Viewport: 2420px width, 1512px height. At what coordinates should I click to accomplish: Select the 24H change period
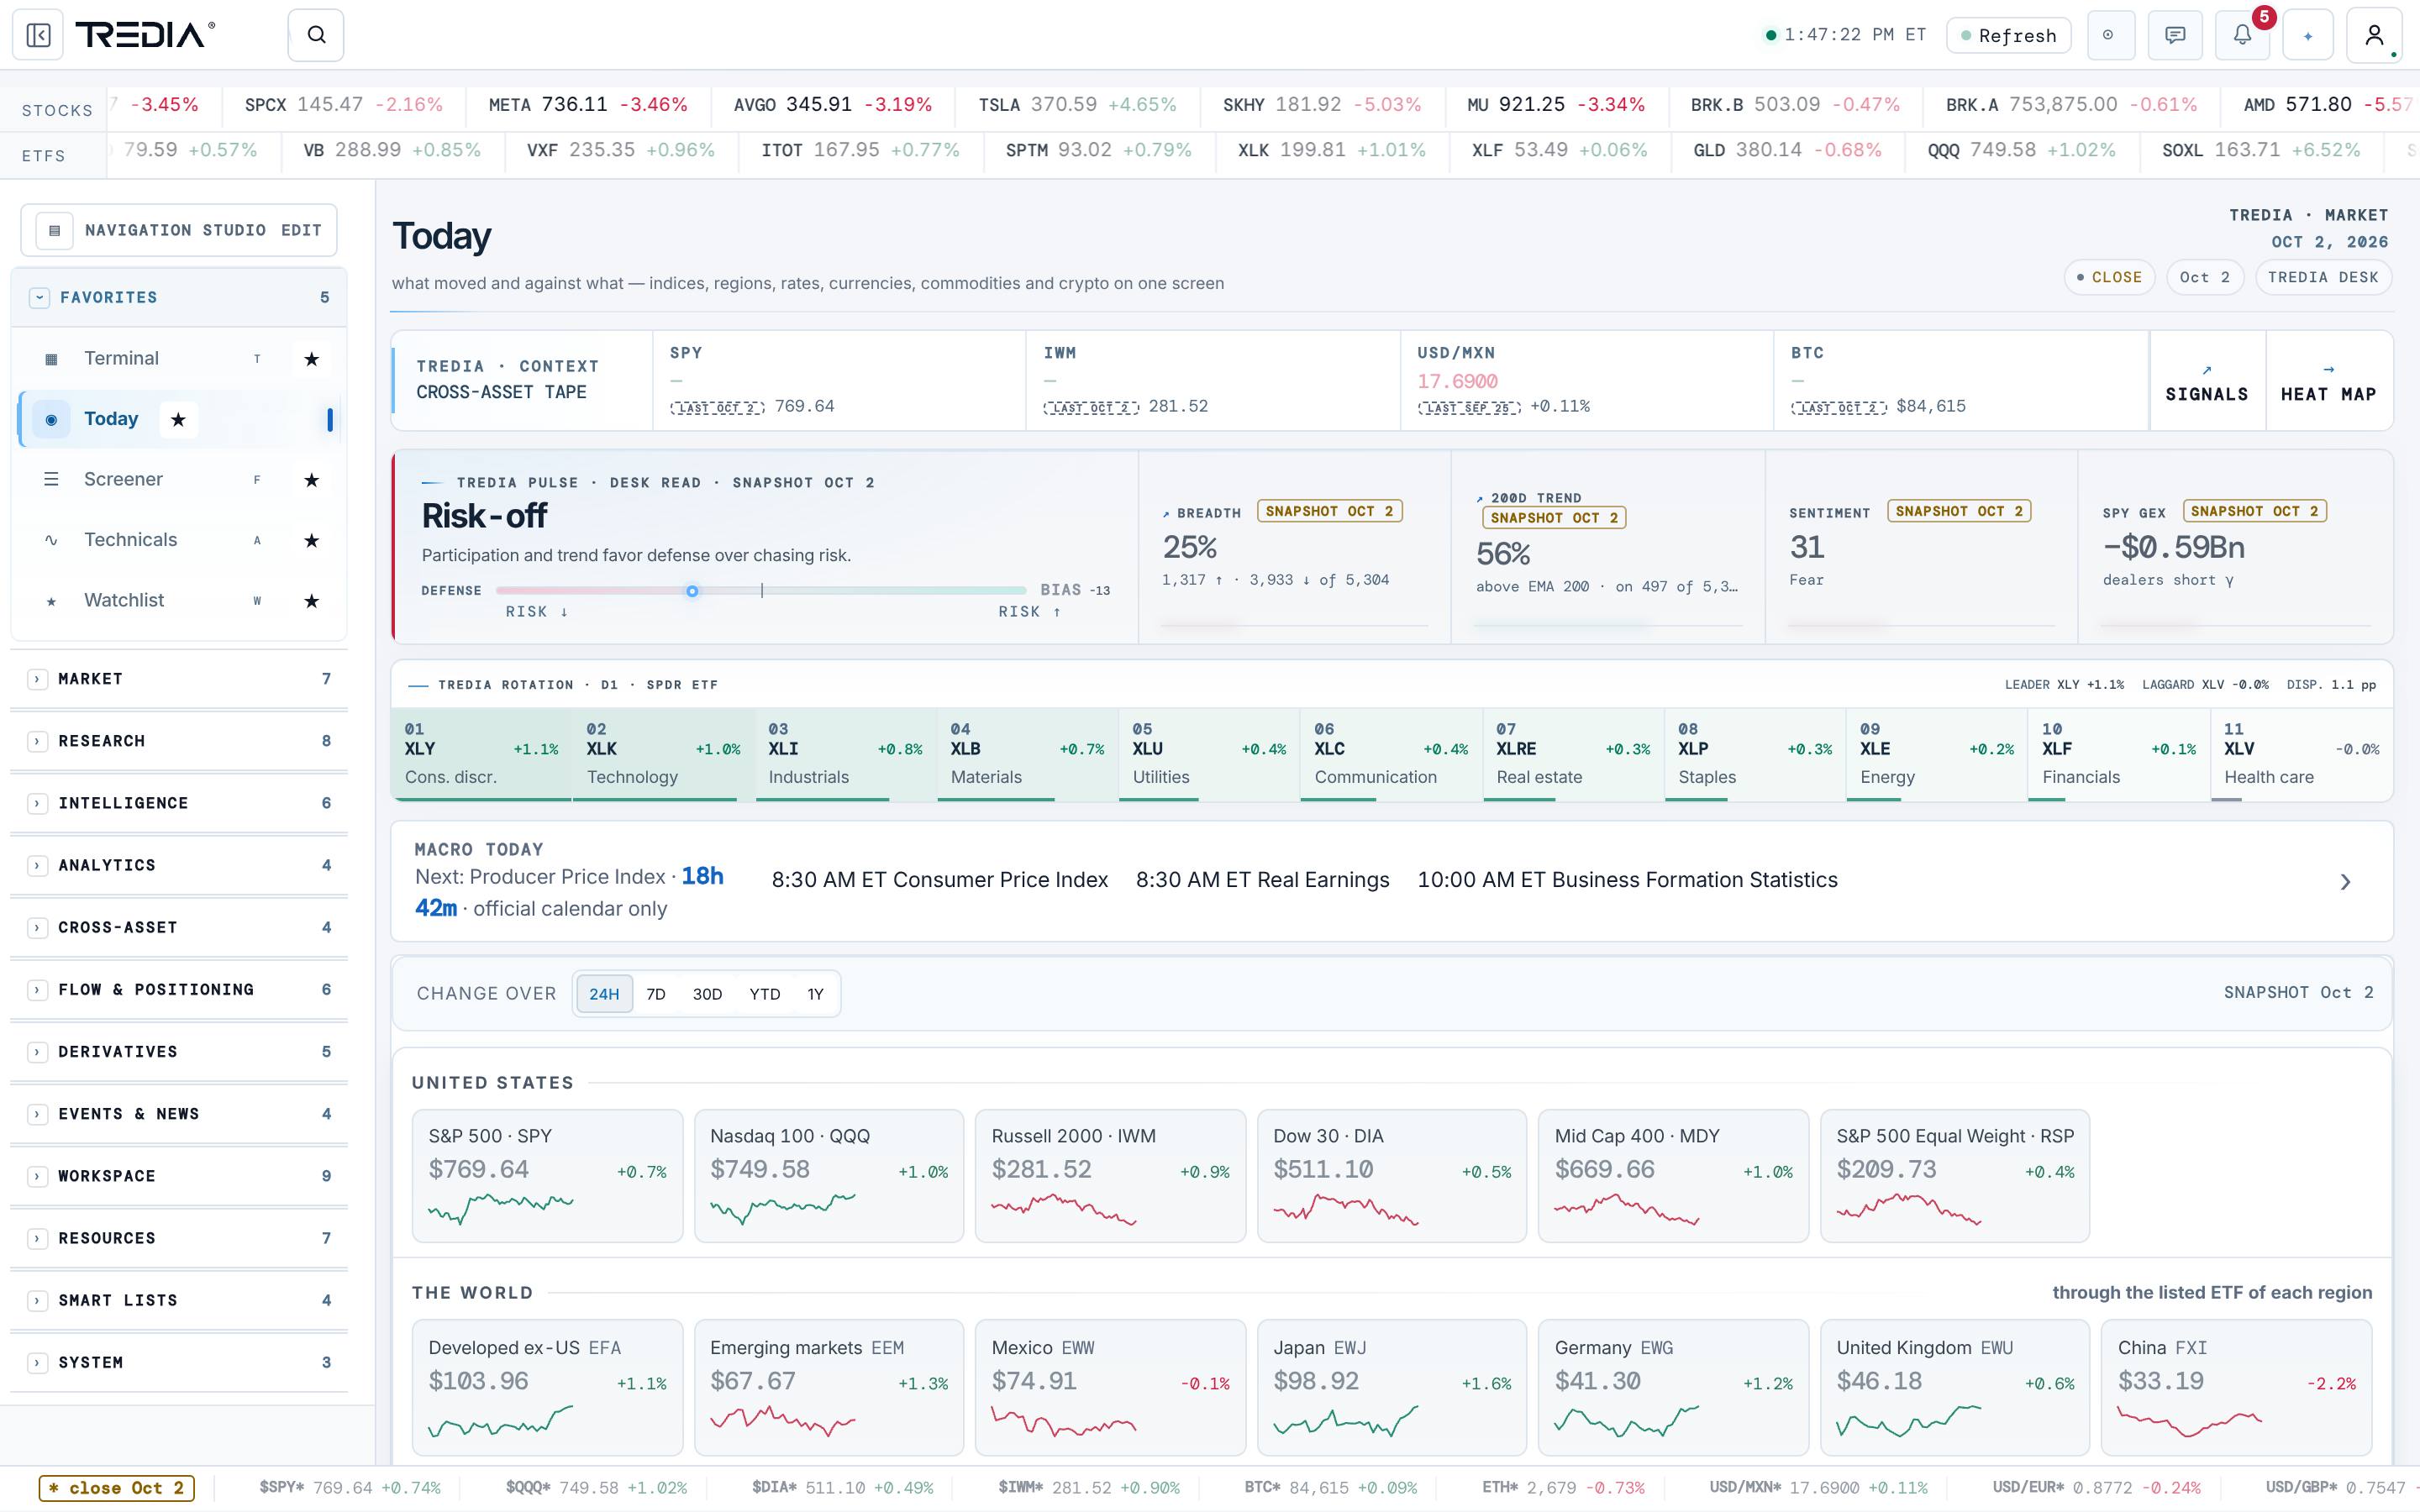(604, 994)
